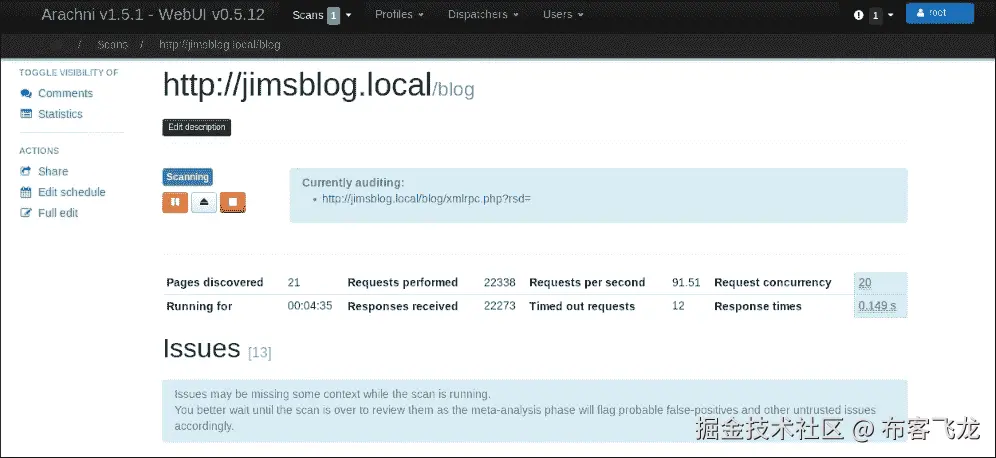Click the Edit description button
Image resolution: width=996 pixels, height=458 pixels.
[197, 127]
